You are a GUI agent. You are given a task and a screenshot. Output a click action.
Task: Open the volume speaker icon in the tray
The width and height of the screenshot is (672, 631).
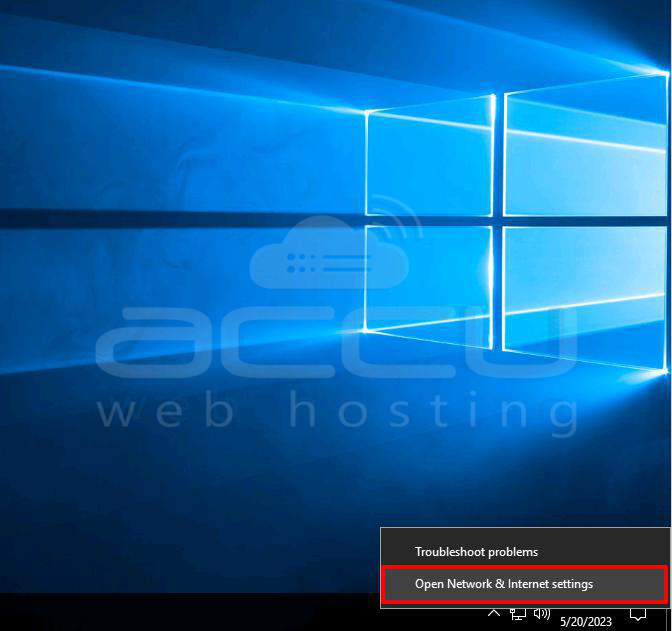(542, 614)
